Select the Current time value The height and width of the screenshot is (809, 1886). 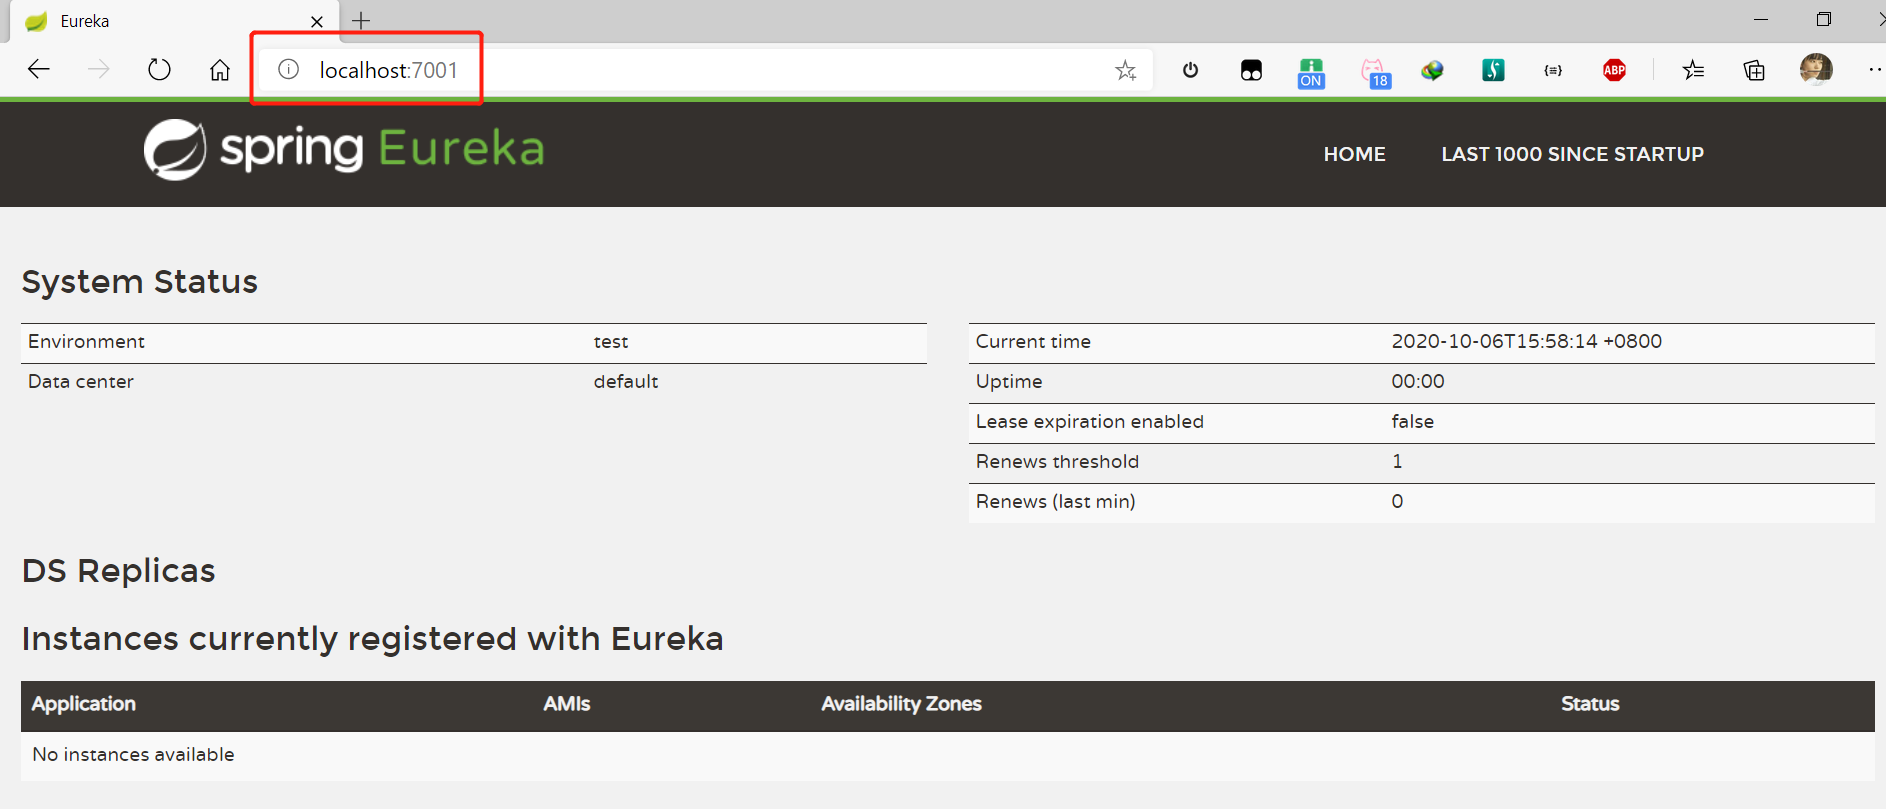tap(1526, 341)
